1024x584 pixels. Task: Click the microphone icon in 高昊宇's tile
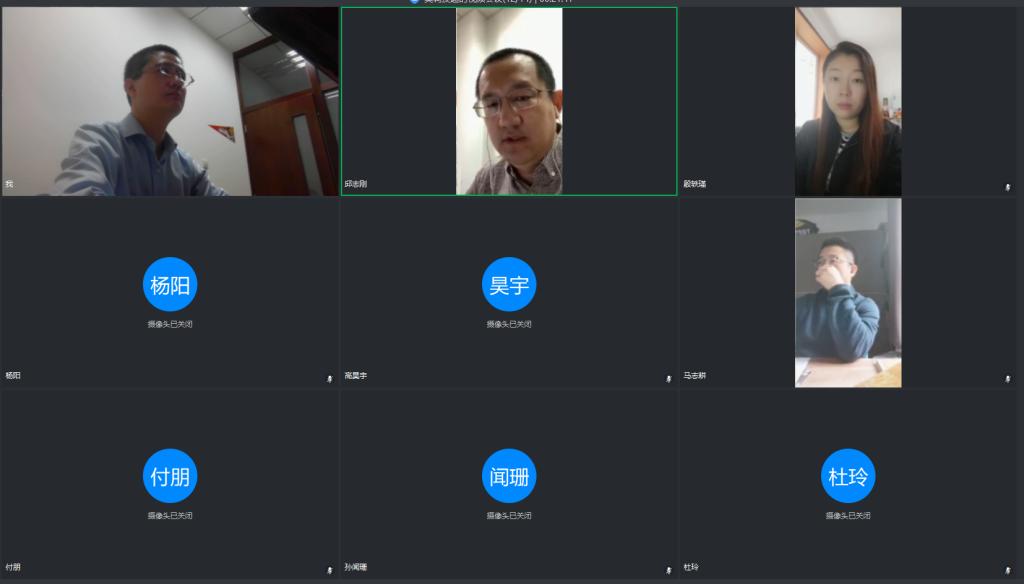pos(669,379)
